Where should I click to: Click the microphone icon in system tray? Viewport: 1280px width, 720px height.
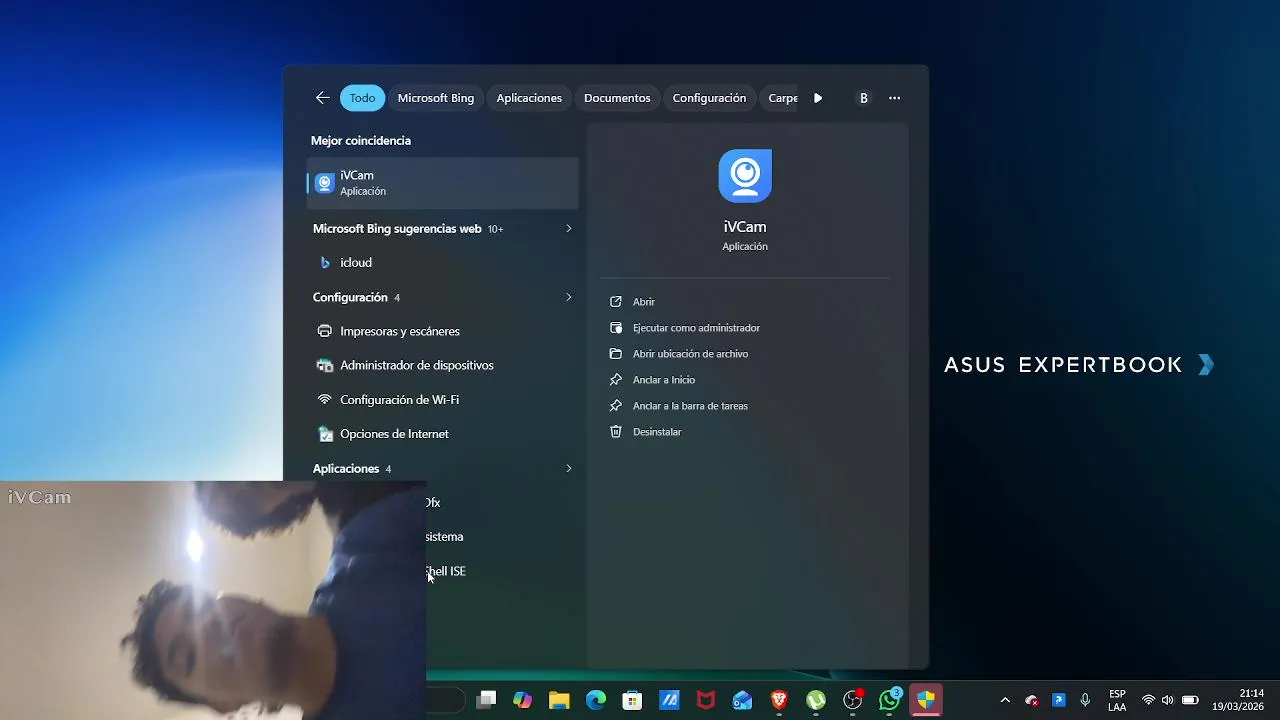pos(1085,700)
